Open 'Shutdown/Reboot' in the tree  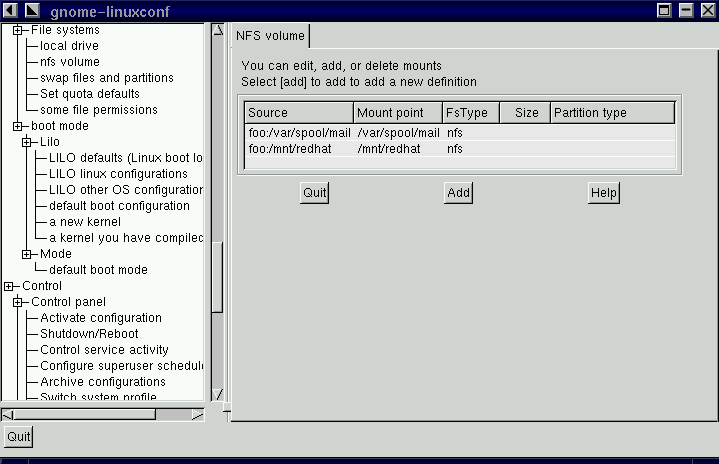point(89,334)
